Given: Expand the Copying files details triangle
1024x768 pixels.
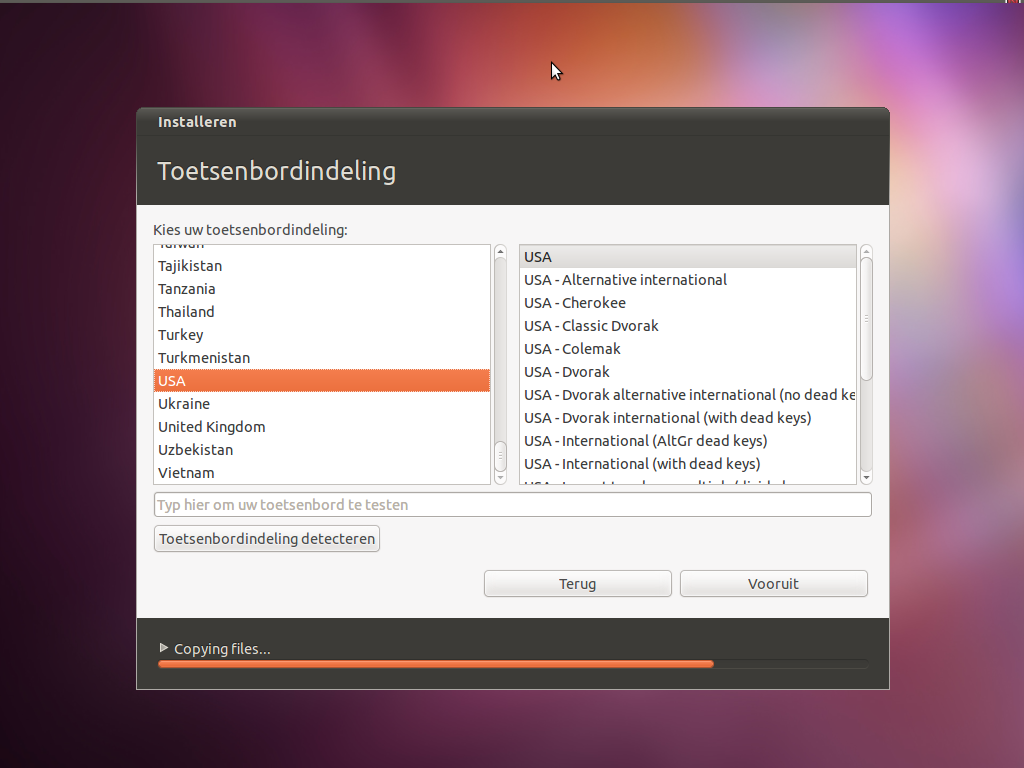Looking at the screenshot, I should (x=164, y=648).
